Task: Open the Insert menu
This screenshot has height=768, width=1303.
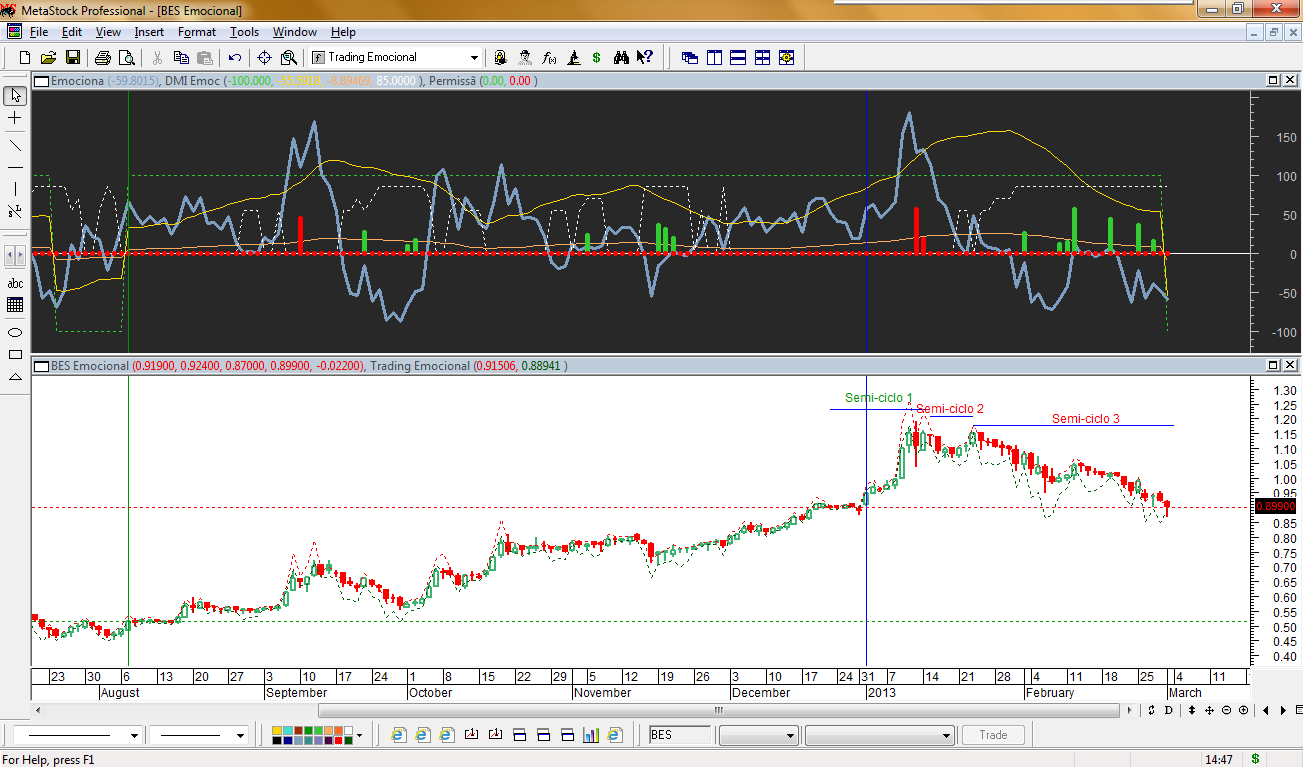Action: (x=149, y=32)
